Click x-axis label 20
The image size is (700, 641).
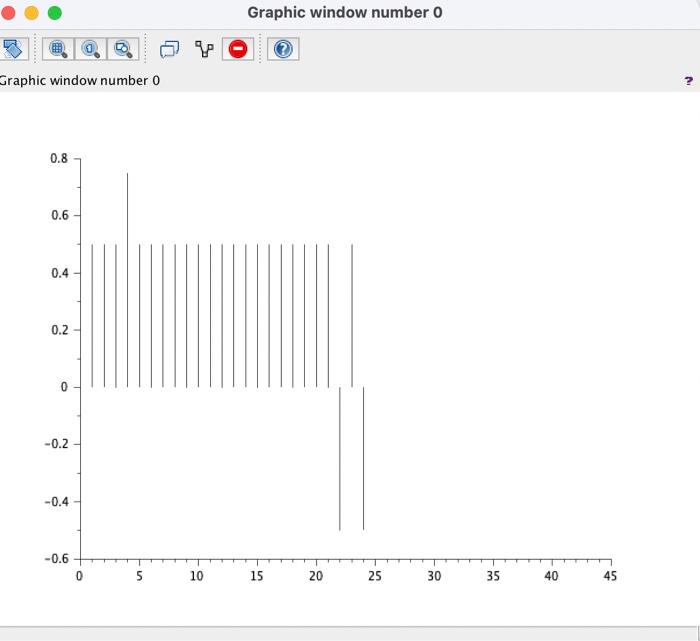(x=316, y=576)
